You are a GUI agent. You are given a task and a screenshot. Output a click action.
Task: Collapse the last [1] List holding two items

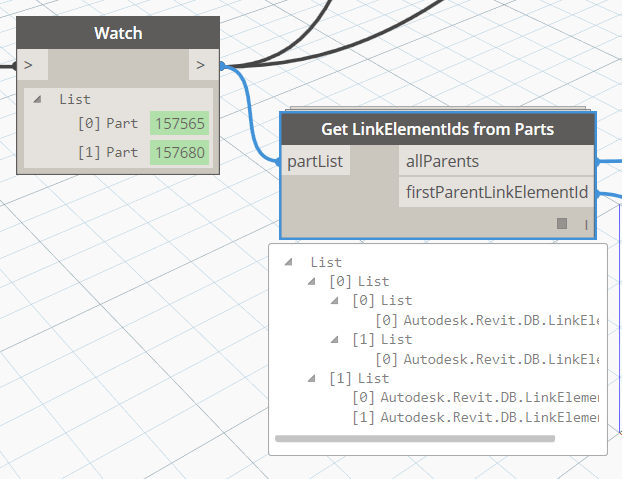tap(312, 378)
